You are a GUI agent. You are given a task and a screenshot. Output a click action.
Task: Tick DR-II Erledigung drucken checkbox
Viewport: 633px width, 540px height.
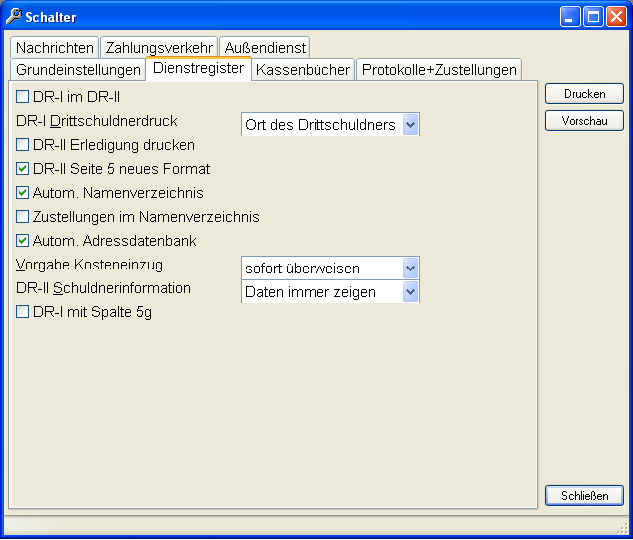(x=22, y=144)
